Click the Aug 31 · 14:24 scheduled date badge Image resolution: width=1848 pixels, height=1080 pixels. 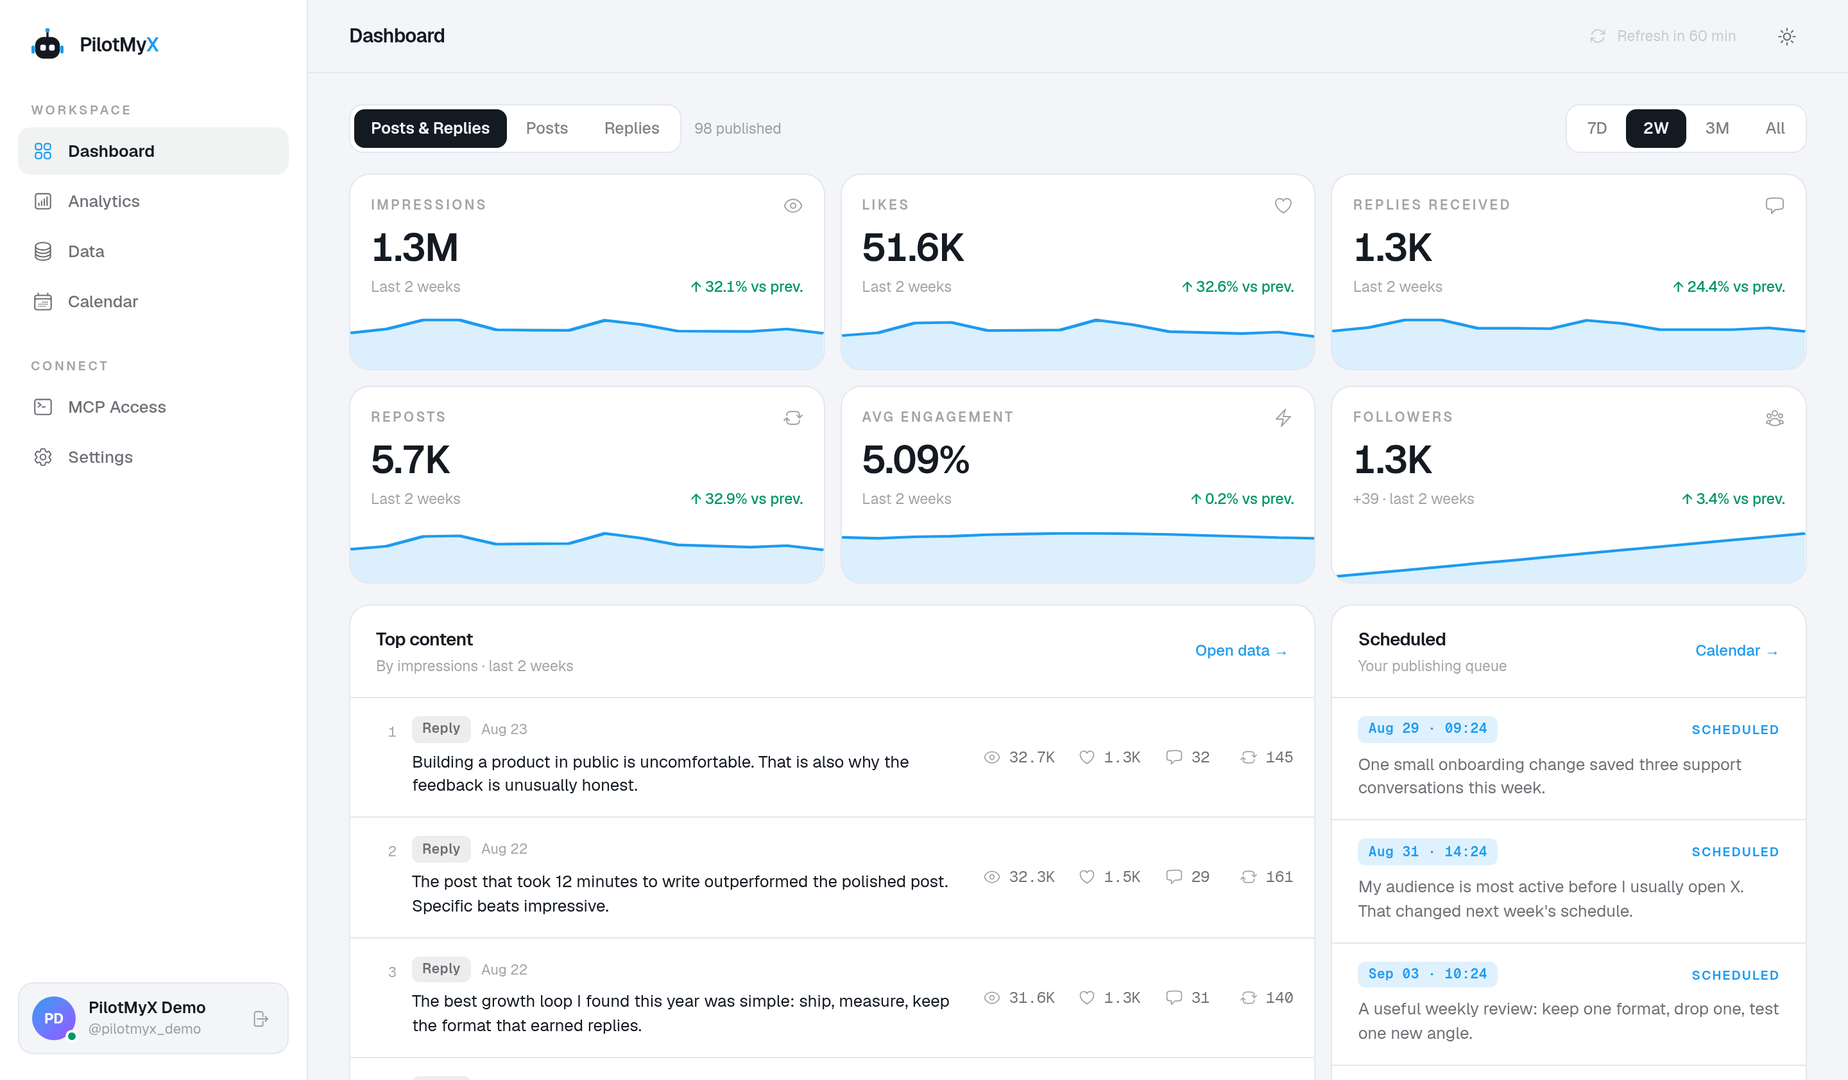[x=1427, y=851]
